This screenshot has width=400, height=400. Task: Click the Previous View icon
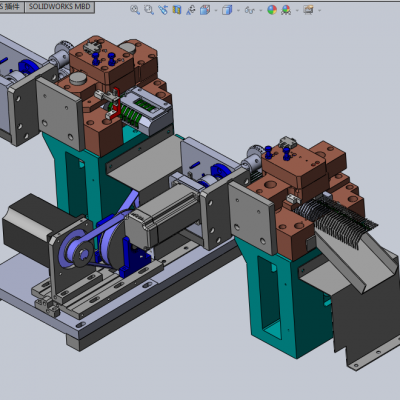point(163,10)
